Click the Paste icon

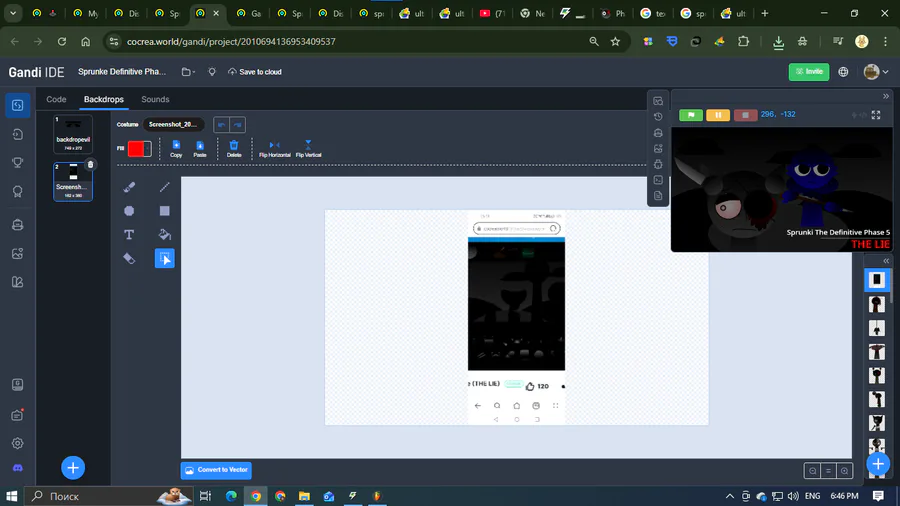(x=200, y=149)
